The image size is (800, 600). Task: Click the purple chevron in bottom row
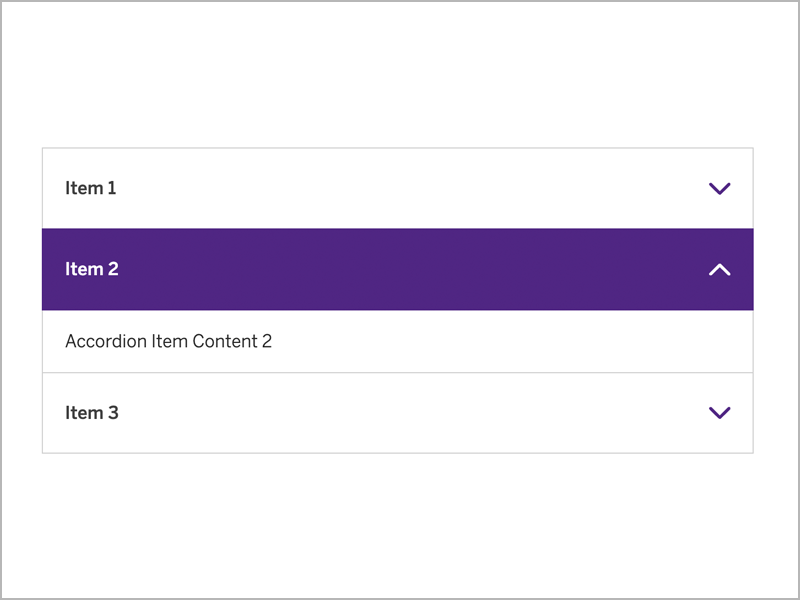[x=719, y=412]
